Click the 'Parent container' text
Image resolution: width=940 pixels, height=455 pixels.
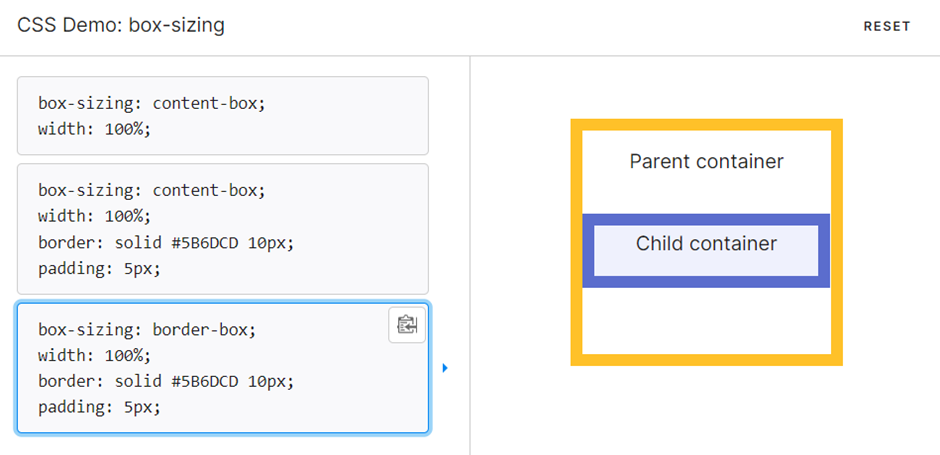pos(706,161)
